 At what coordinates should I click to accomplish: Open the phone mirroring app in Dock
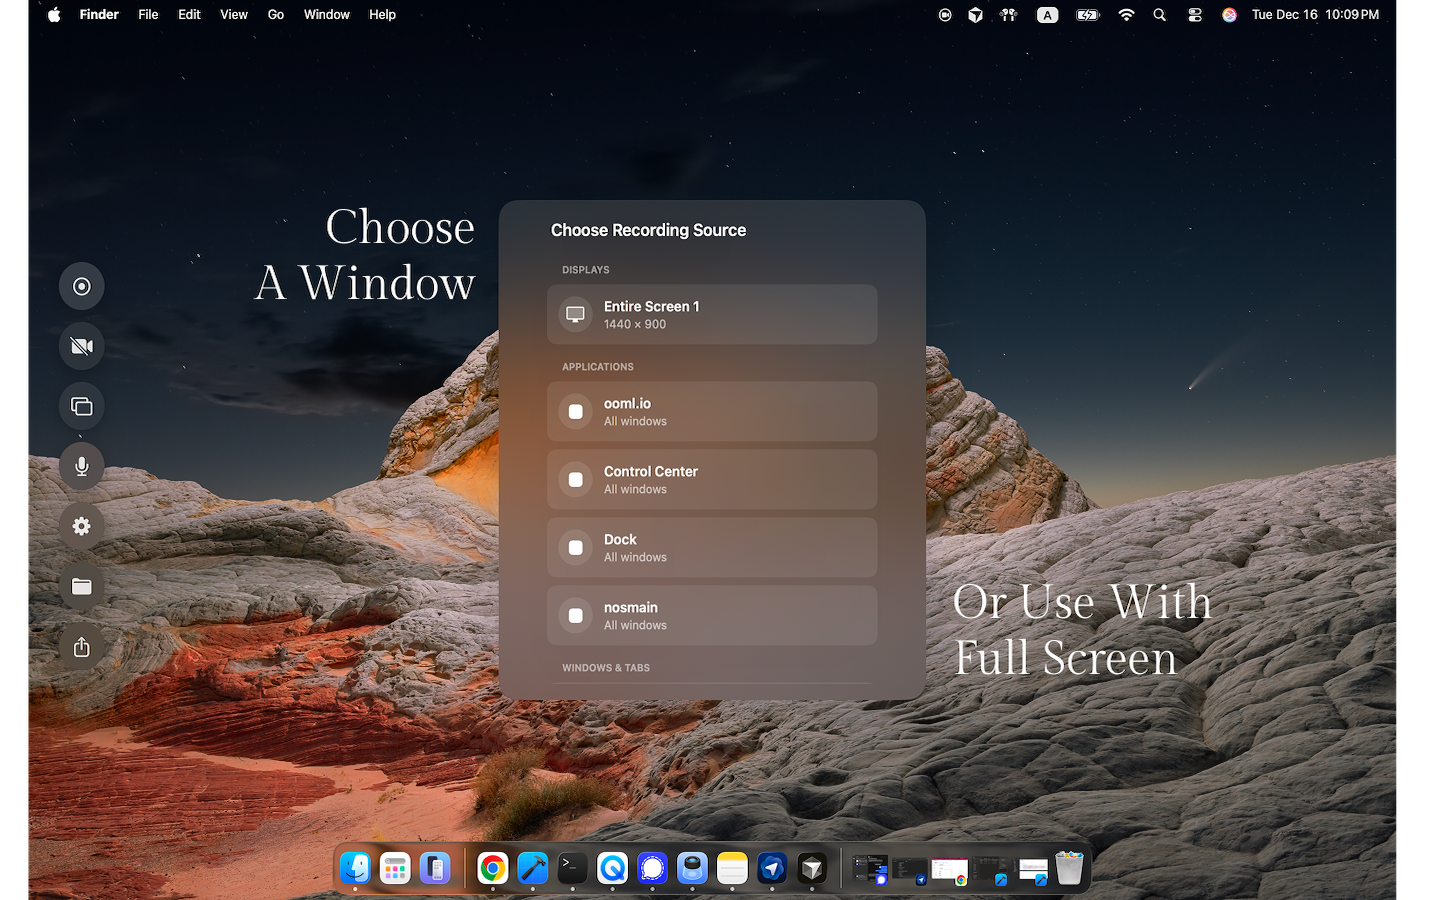coord(435,868)
